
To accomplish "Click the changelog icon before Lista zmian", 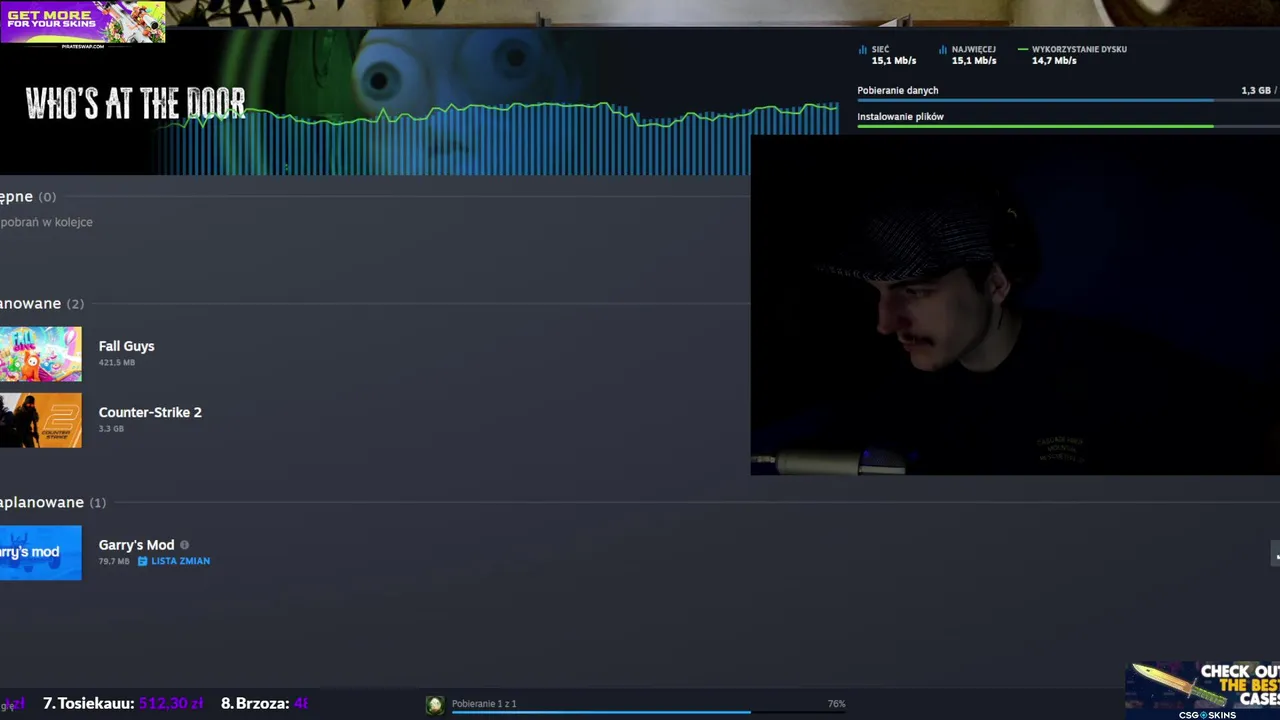I will coord(142,561).
